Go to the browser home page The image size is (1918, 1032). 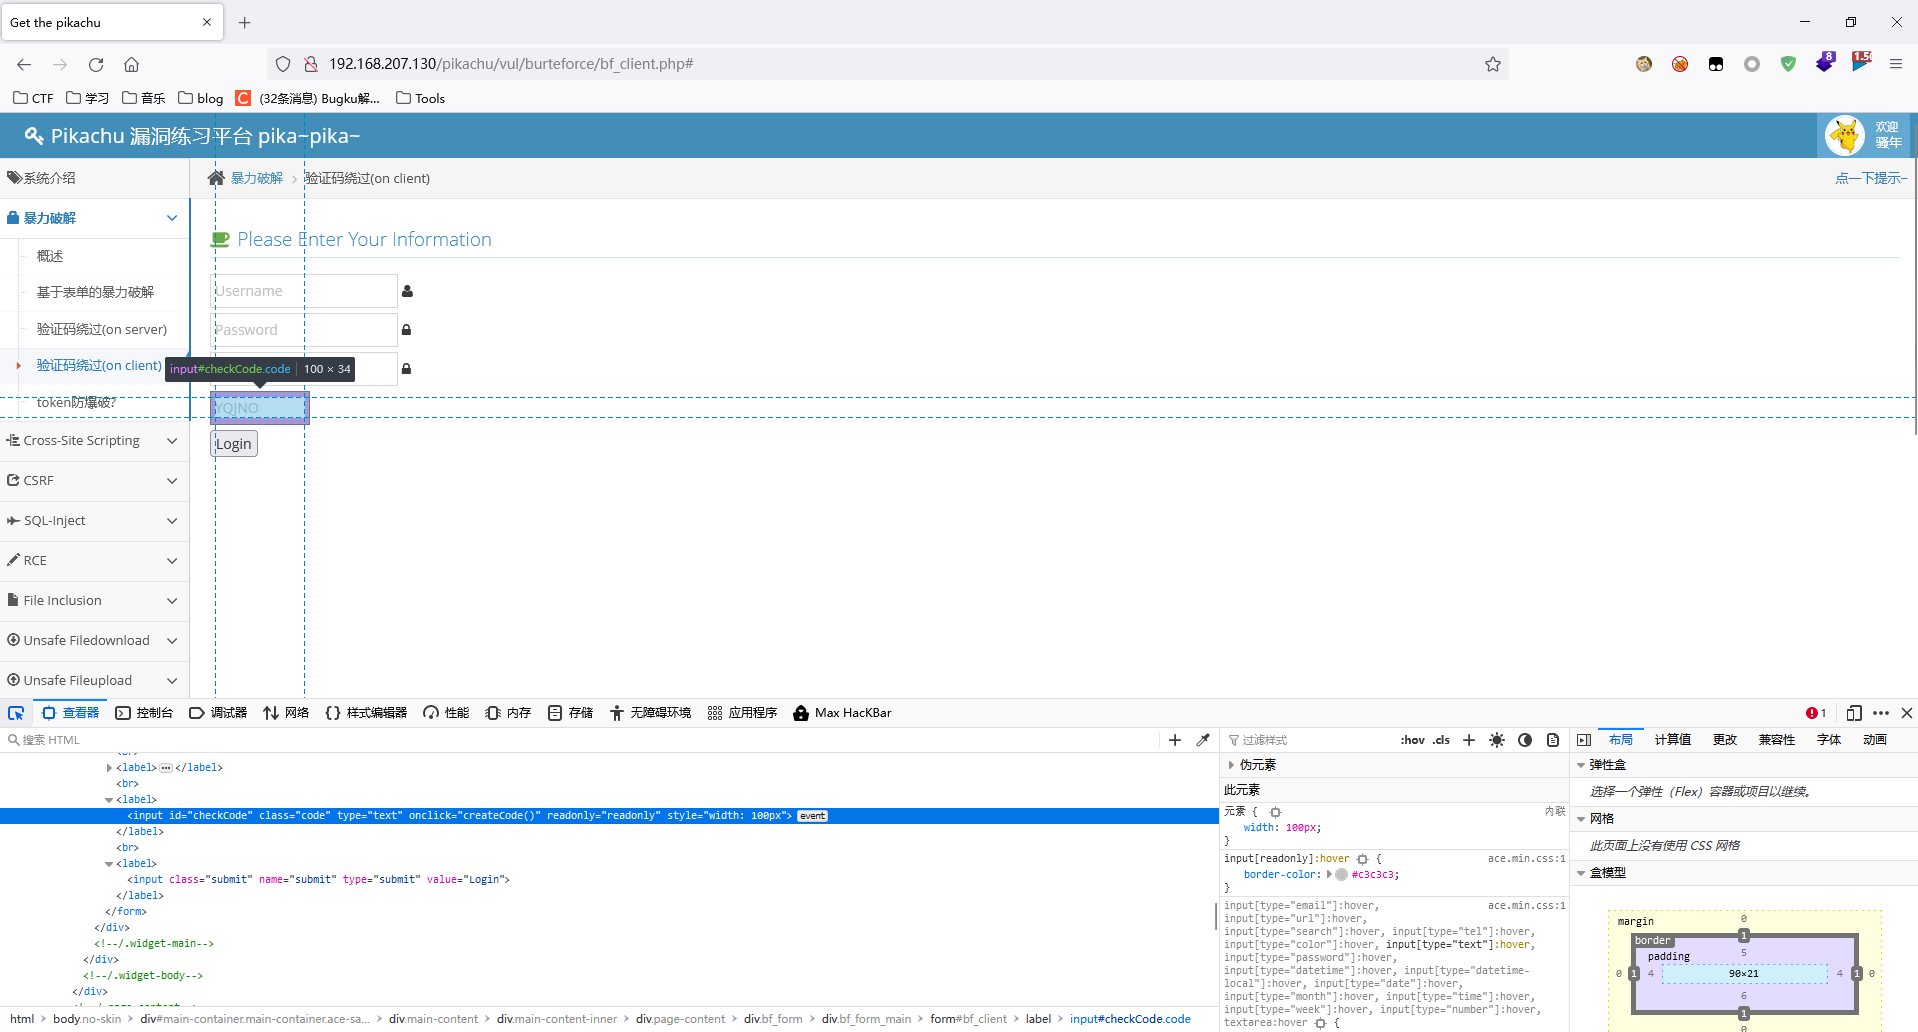tap(131, 64)
